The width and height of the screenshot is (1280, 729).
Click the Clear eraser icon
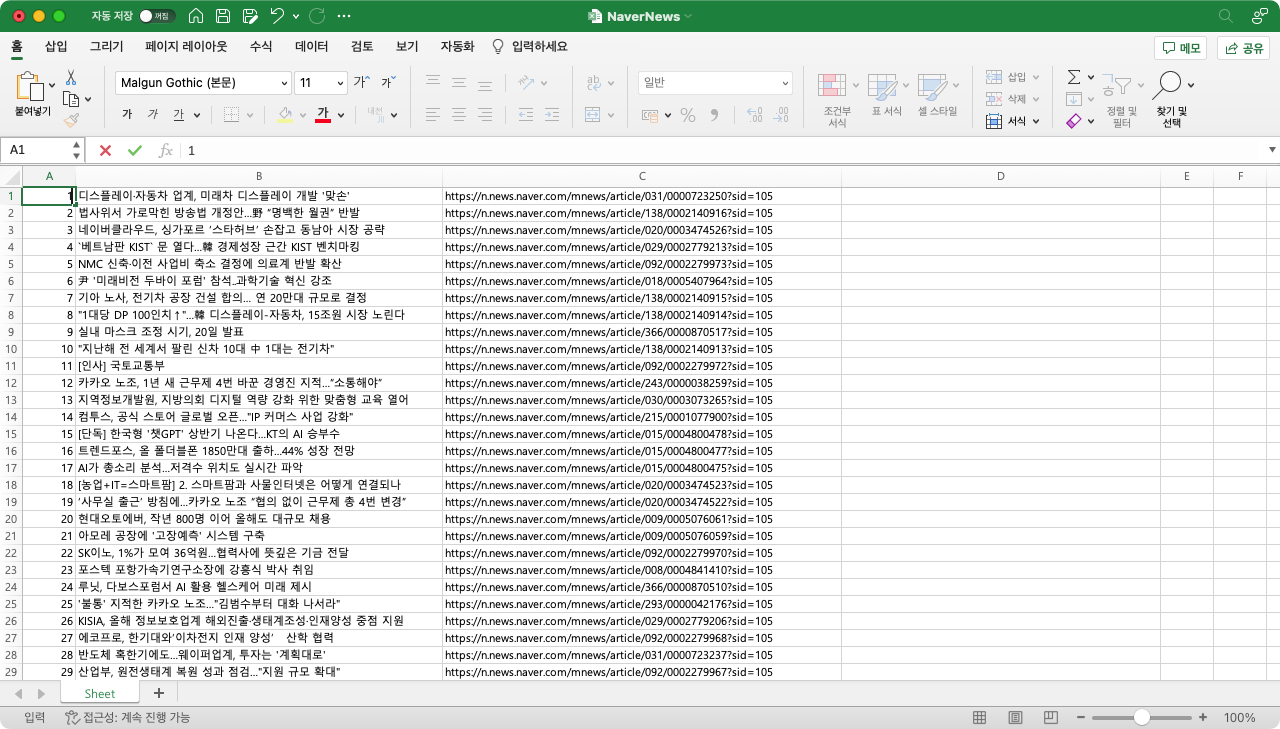[x=1073, y=121]
